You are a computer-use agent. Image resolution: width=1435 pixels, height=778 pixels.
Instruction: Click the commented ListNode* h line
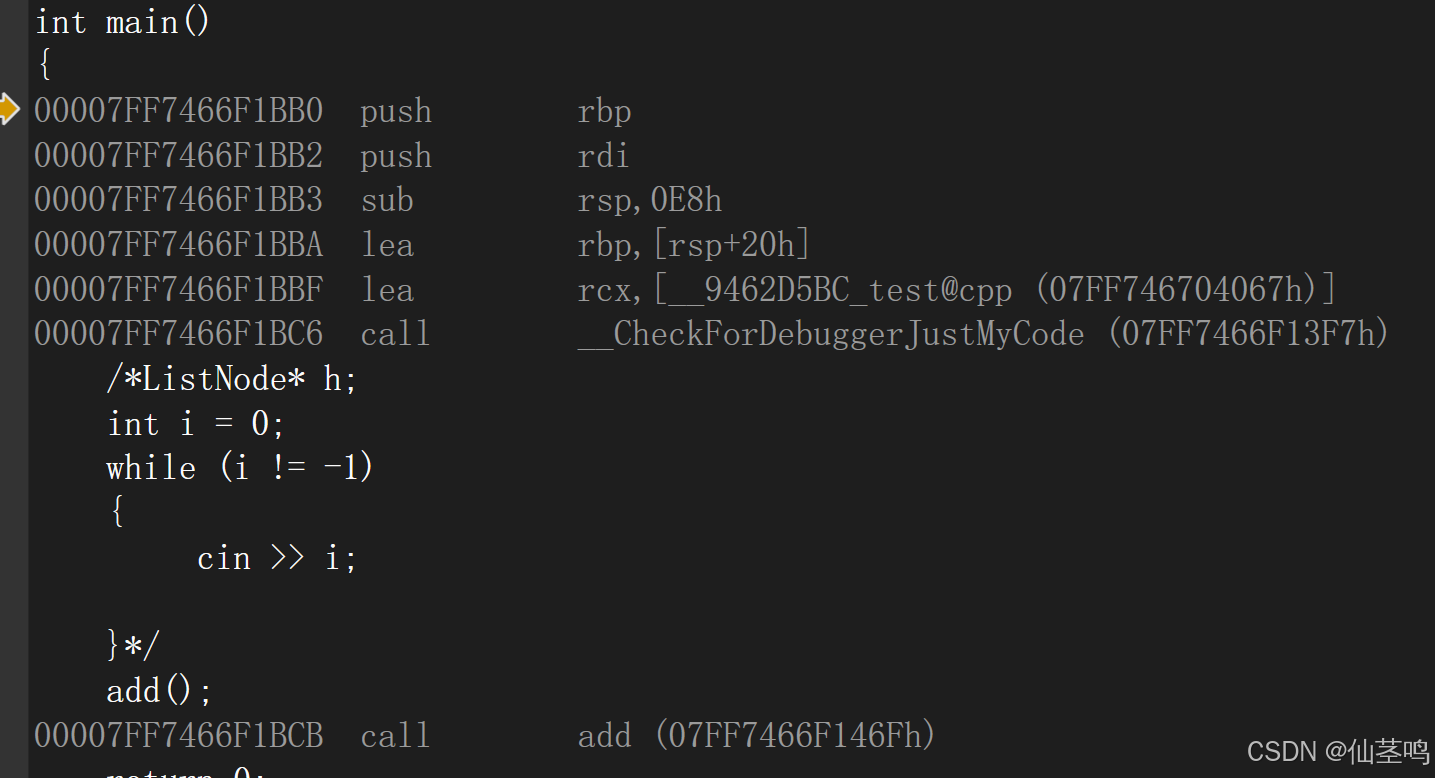pos(232,379)
